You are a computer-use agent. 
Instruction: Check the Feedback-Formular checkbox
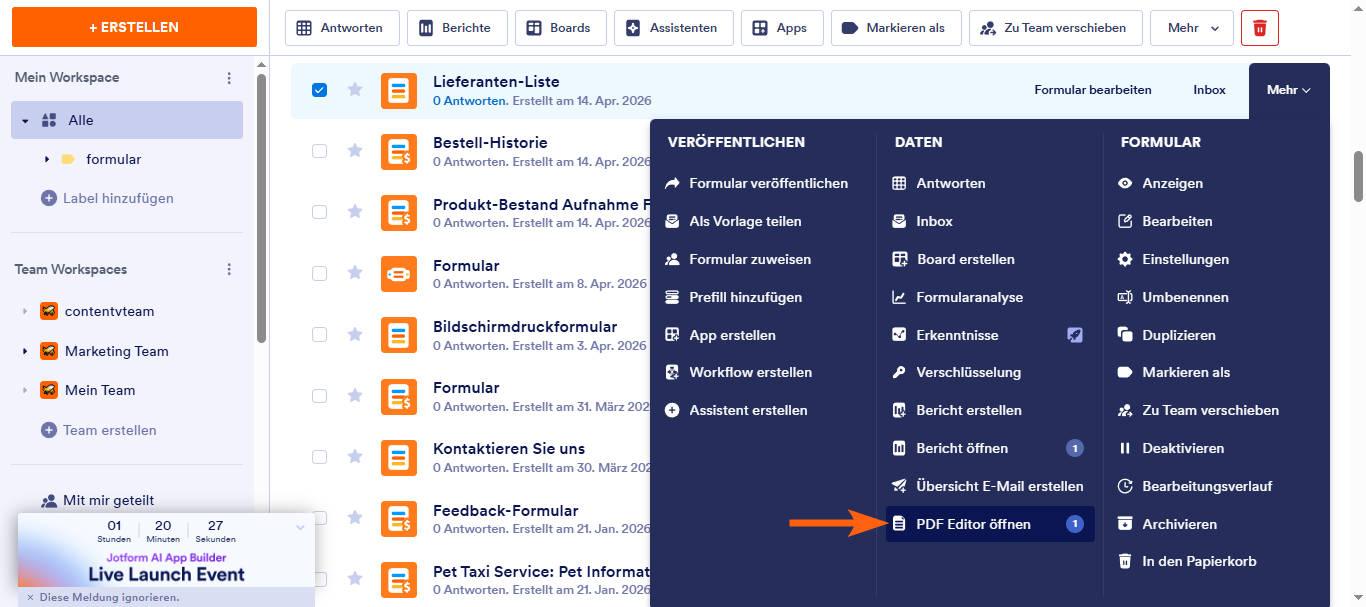319,518
